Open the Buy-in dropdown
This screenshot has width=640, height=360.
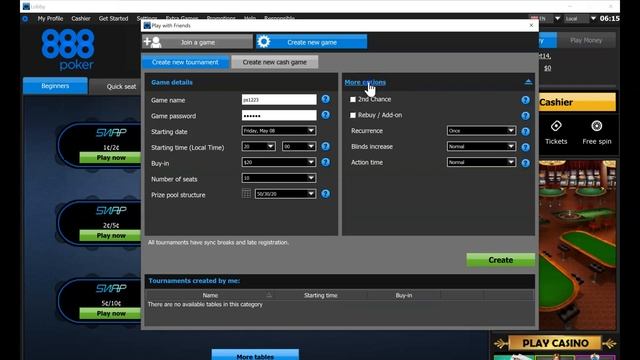pyautogui.click(x=279, y=162)
